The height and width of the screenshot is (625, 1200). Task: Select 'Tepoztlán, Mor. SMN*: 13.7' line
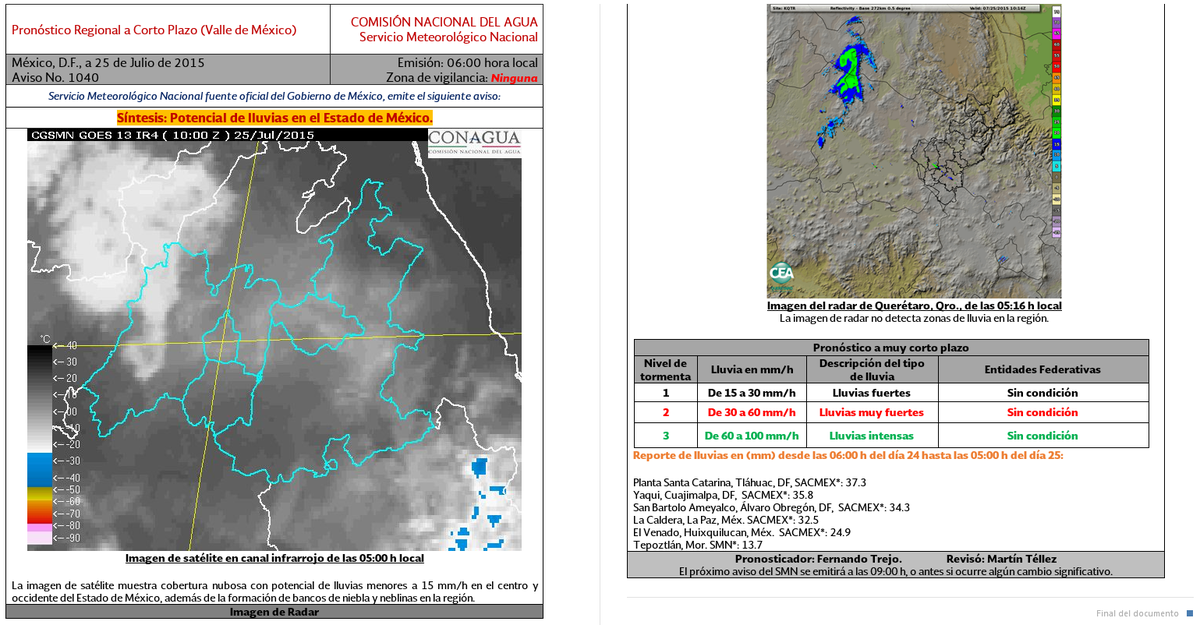pyautogui.click(x=698, y=545)
